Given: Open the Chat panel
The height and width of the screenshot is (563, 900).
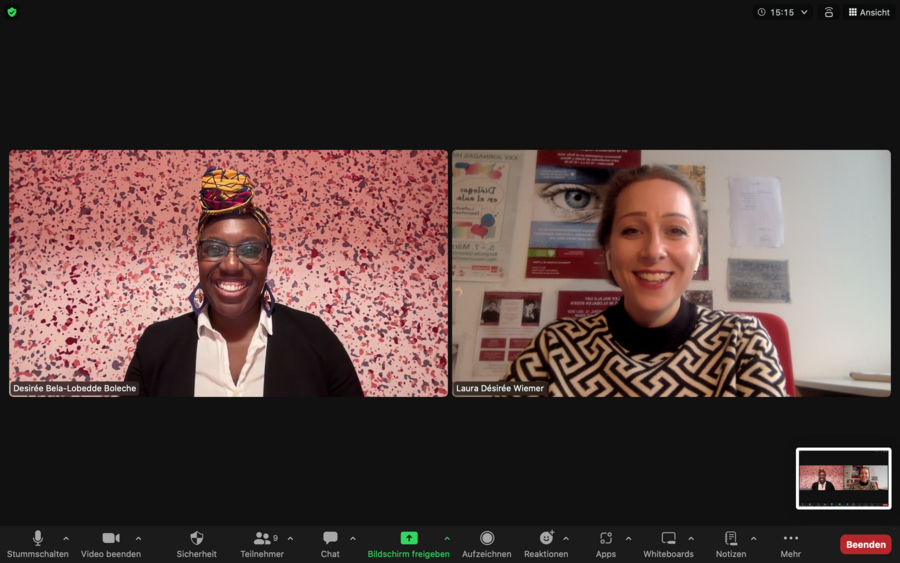Looking at the screenshot, I should coord(330,538).
